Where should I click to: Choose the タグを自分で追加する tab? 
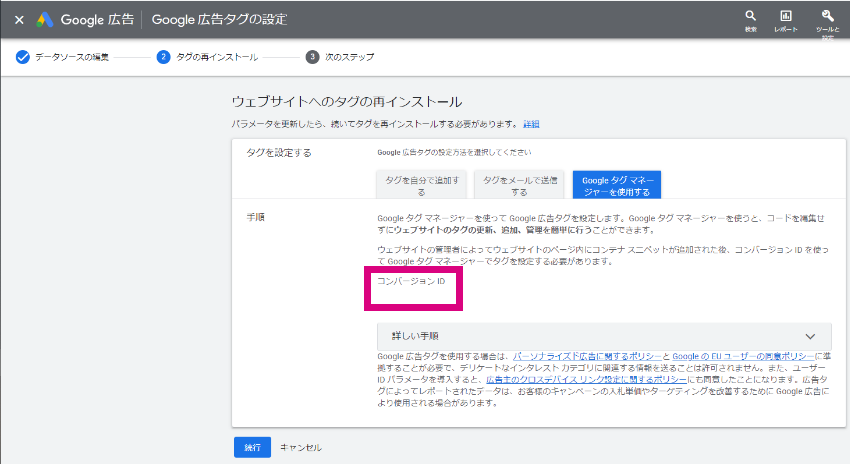coord(422,185)
